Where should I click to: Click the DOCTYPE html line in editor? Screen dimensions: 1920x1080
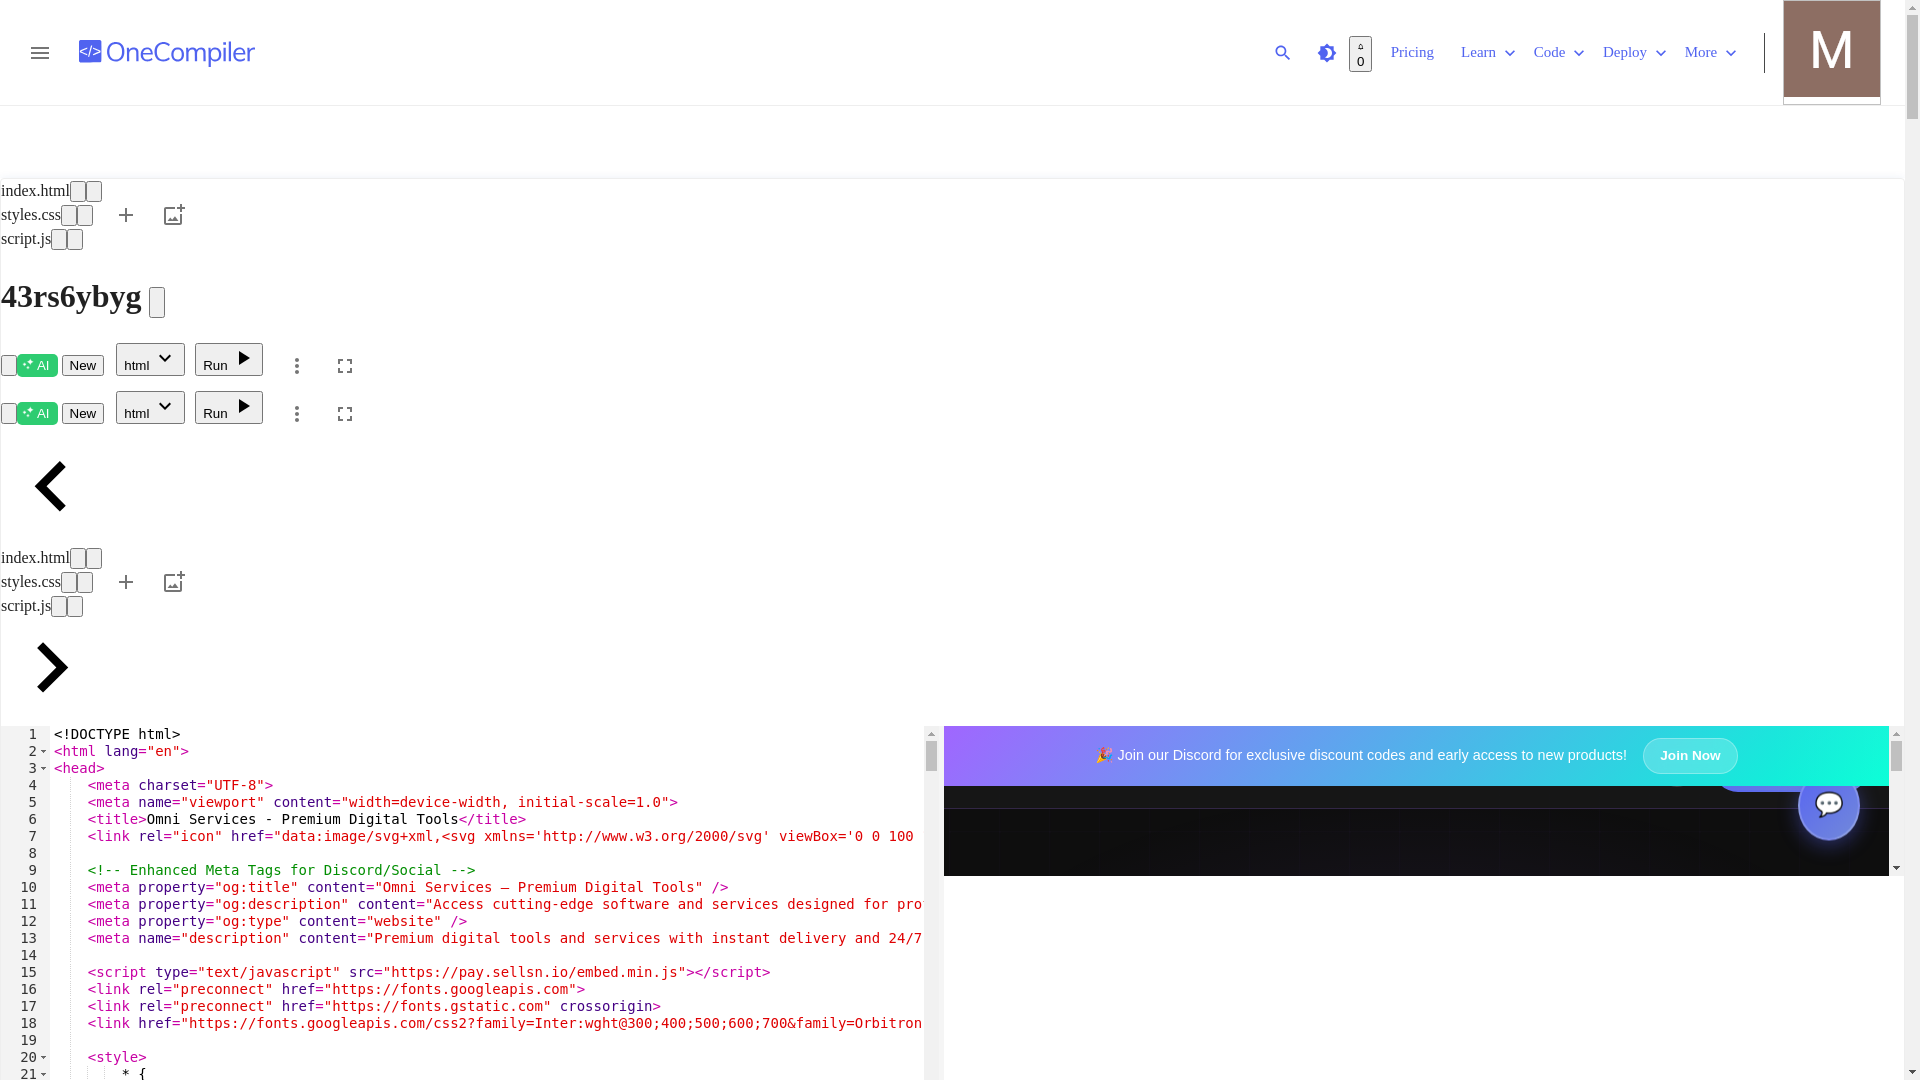117,734
